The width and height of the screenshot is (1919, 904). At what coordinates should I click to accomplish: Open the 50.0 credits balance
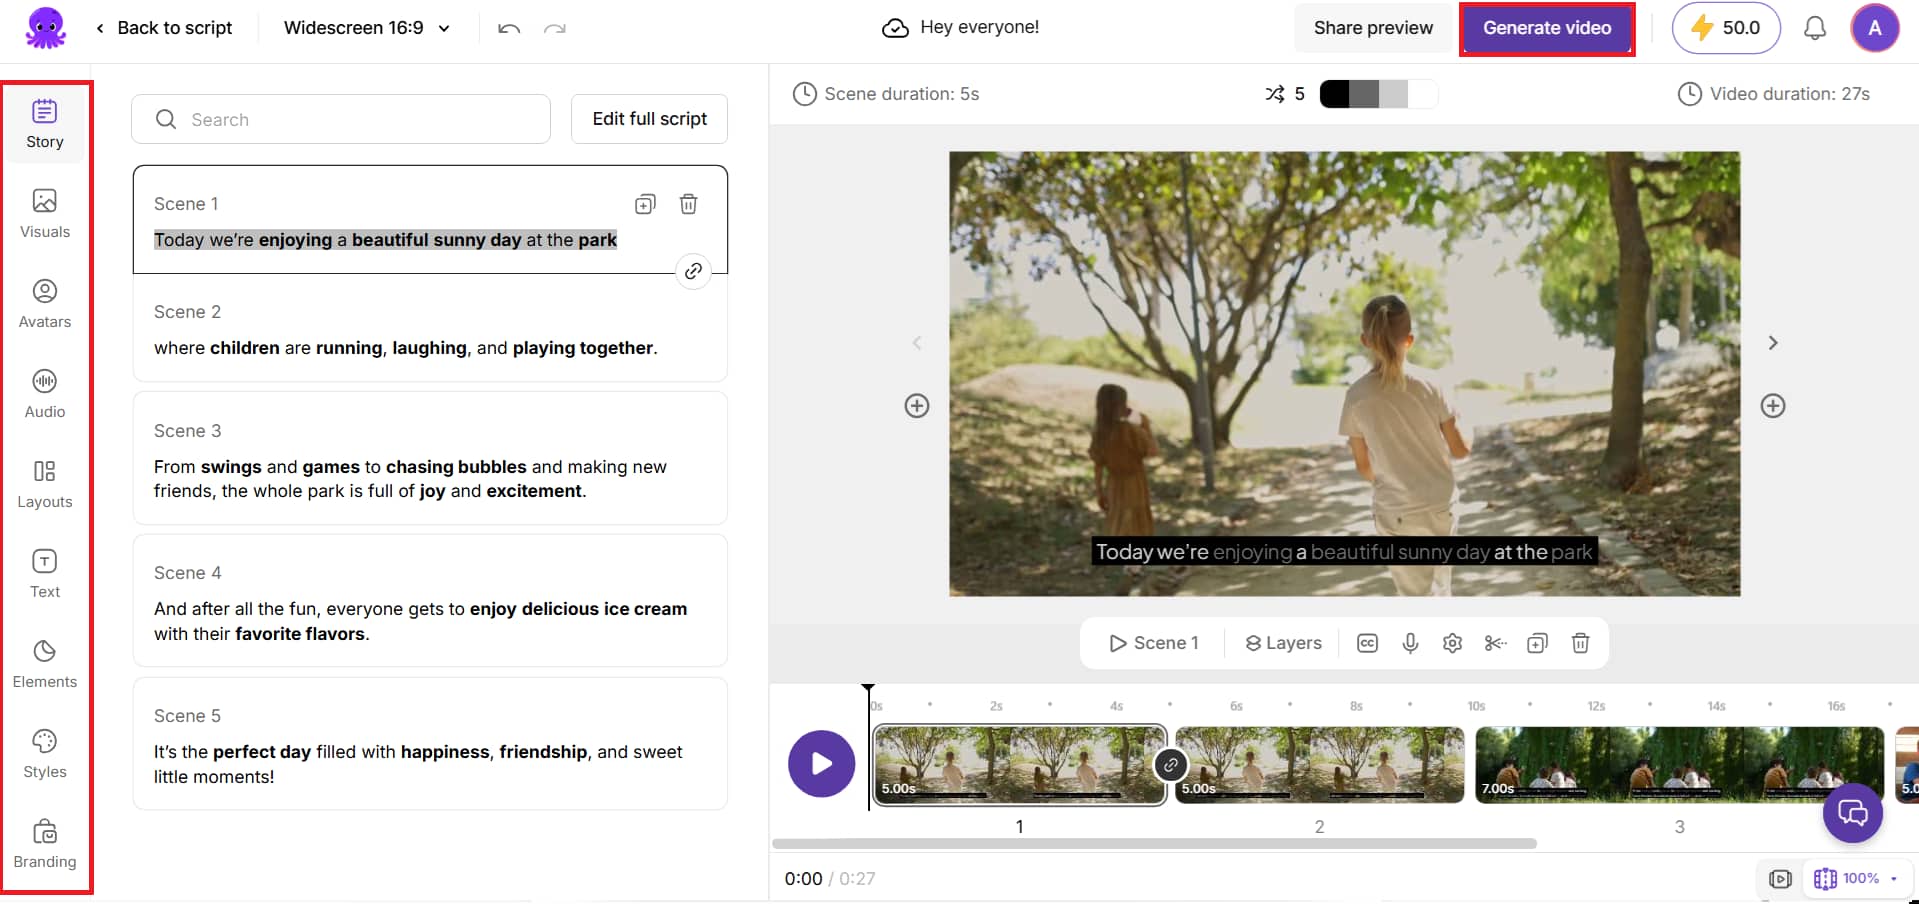1726,28
